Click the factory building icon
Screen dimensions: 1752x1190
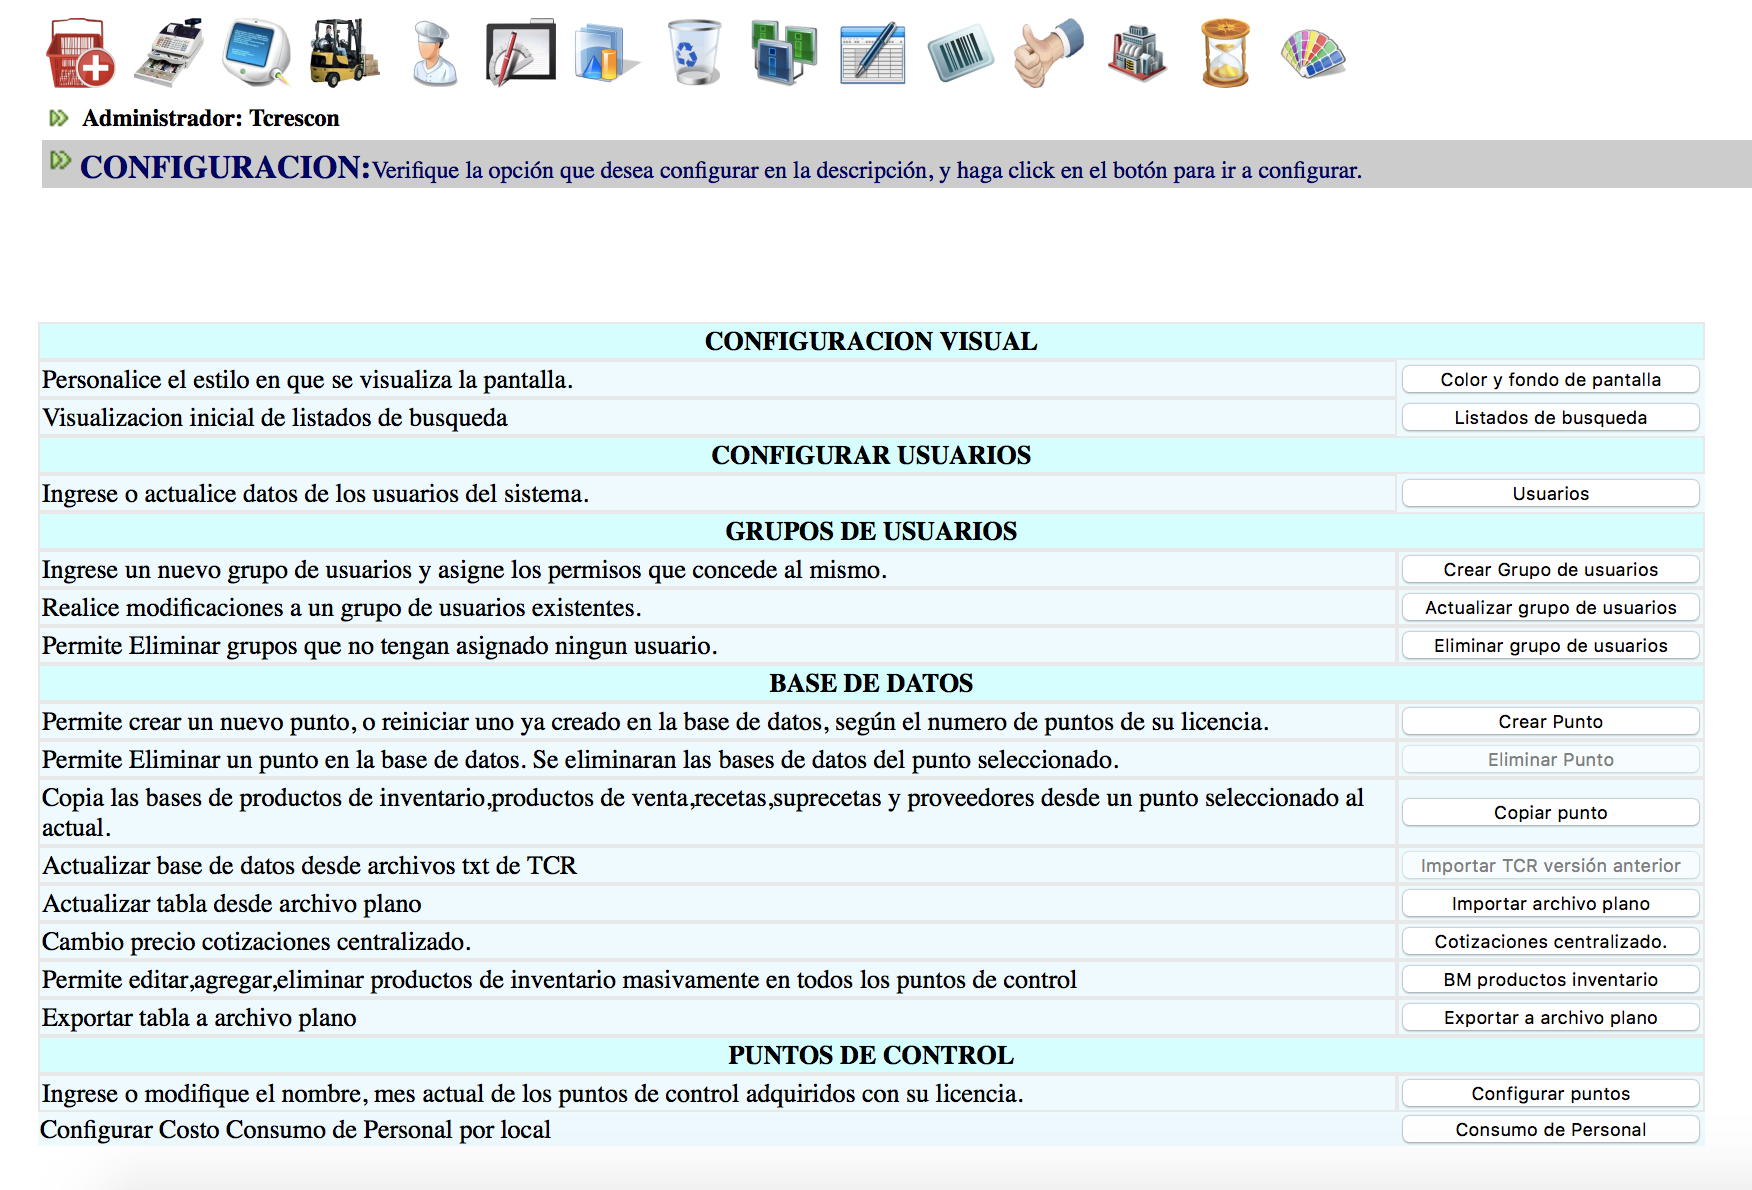(1137, 53)
